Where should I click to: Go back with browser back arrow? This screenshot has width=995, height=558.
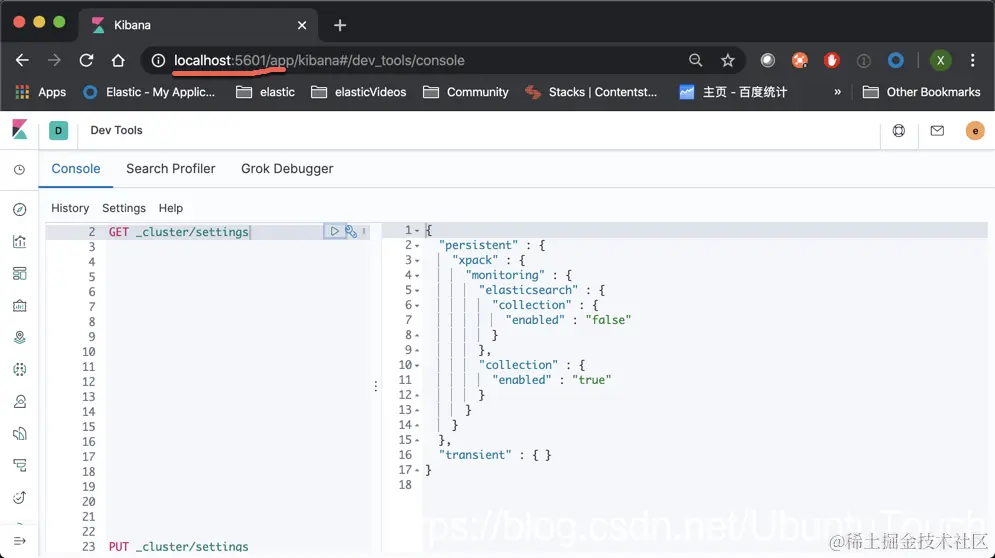pos(22,60)
